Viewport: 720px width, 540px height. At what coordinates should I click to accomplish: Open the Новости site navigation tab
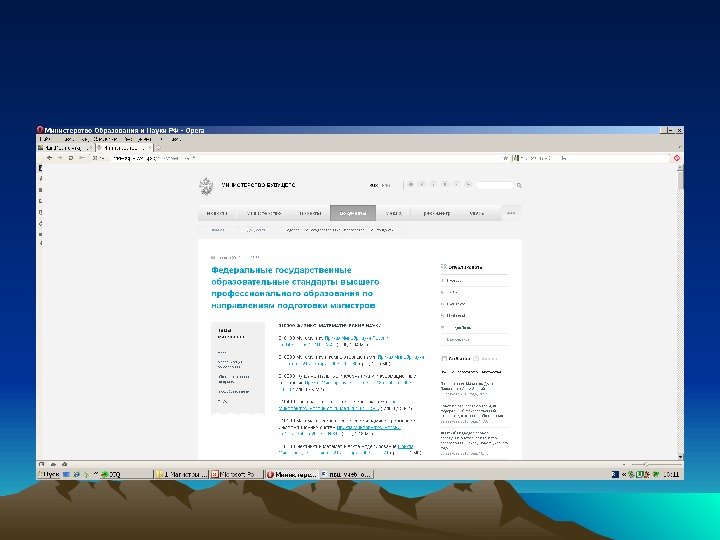click(217, 213)
